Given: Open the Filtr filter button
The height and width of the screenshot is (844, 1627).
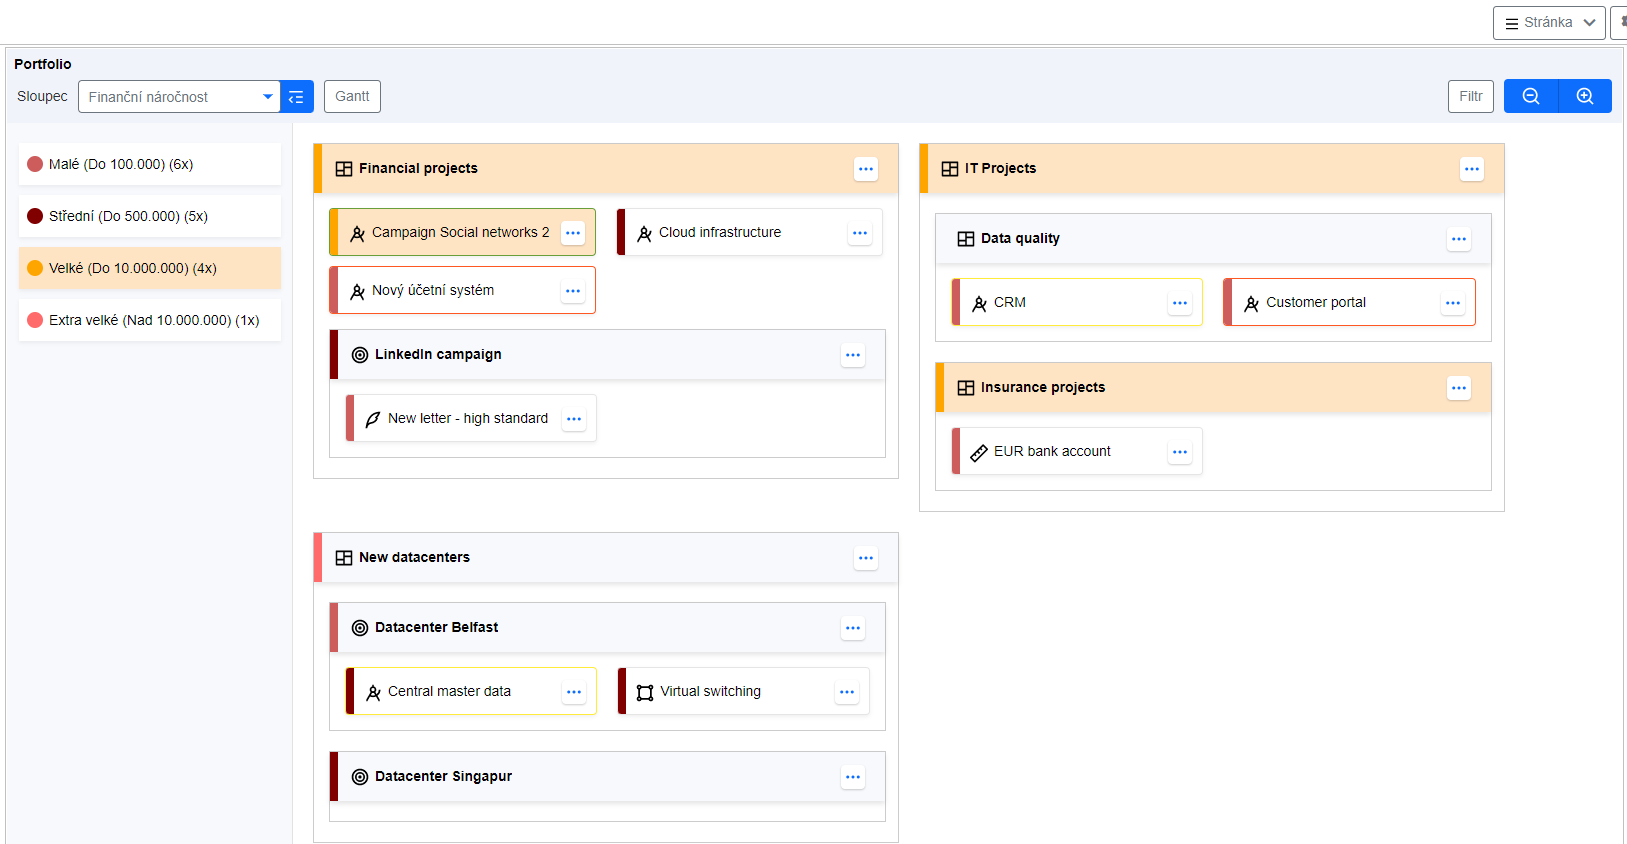Looking at the screenshot, I should (x=1470, y=96).
